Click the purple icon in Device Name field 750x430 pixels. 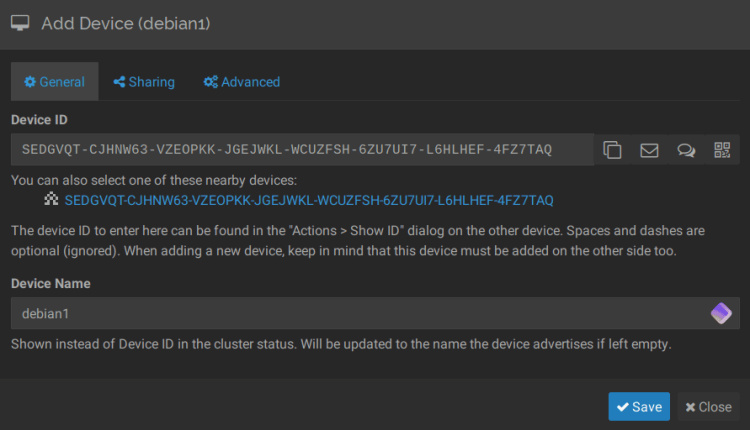tap(721, 314)
